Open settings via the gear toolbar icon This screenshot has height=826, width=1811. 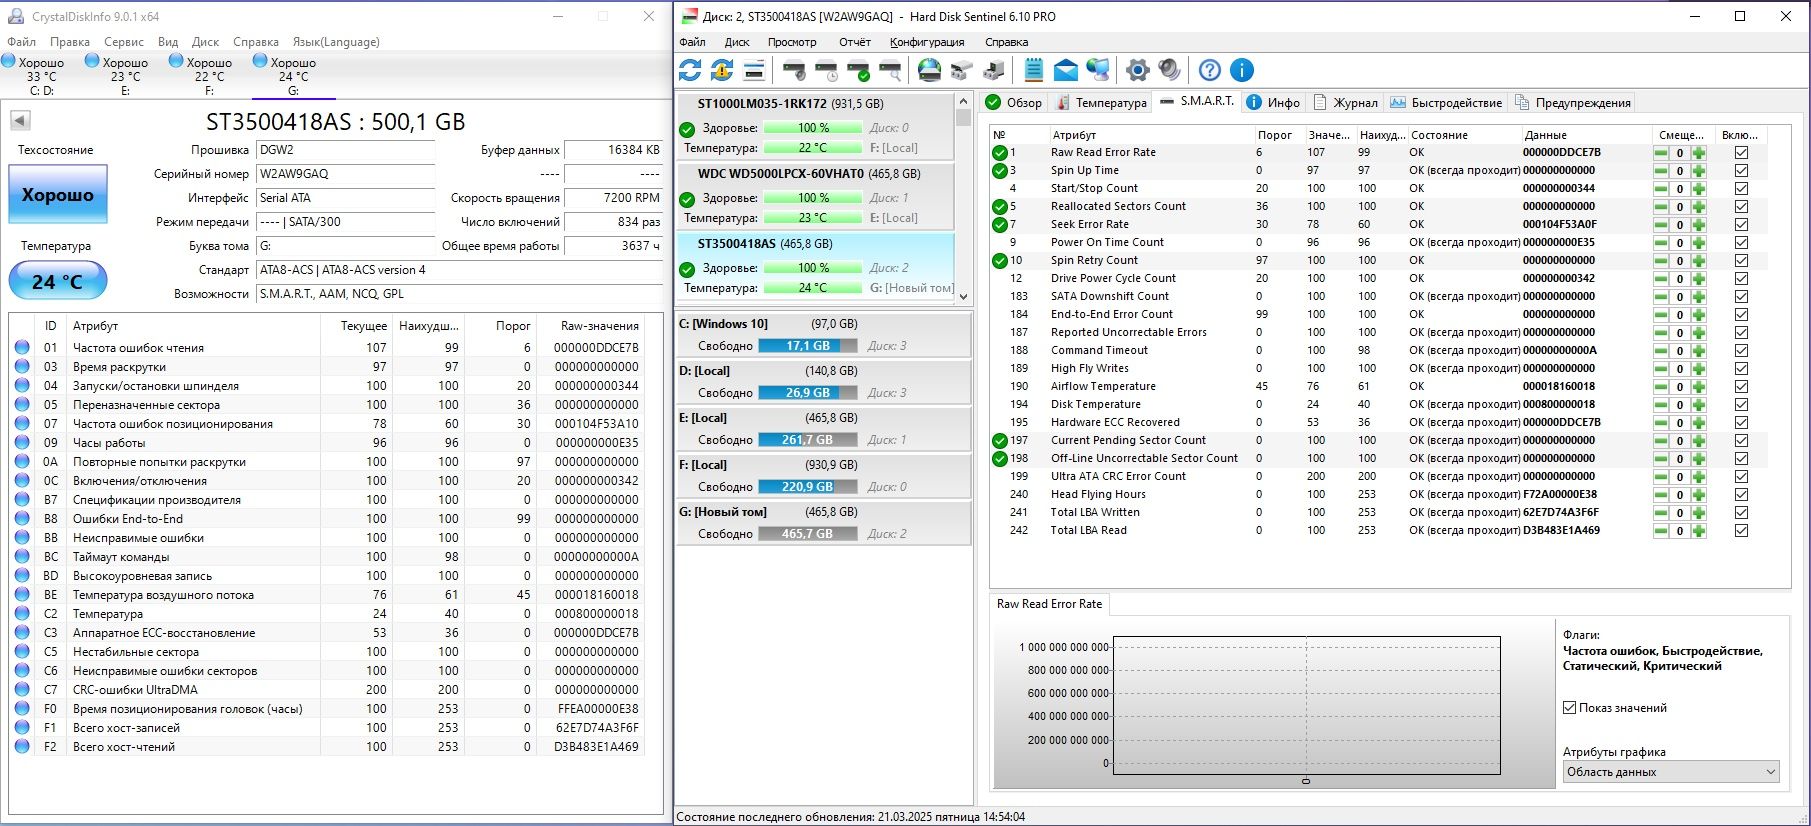1138,70
